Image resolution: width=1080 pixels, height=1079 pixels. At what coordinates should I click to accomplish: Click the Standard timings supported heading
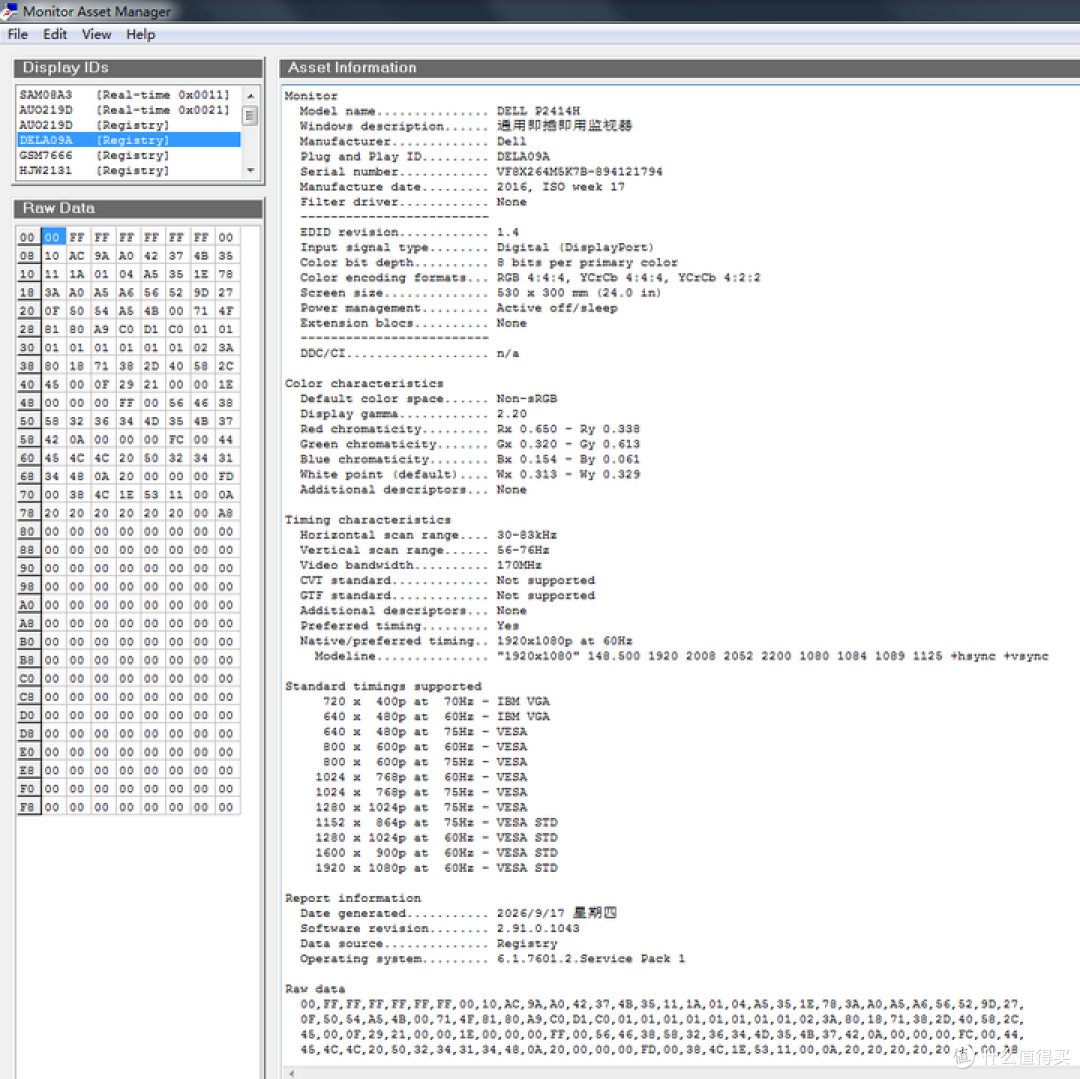pos(383,687)
